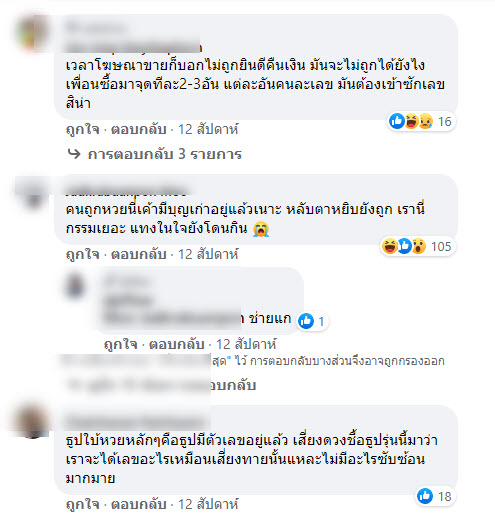Reply to the comment about คนถูกหวย
495x515 pixels.
(138, 254)
